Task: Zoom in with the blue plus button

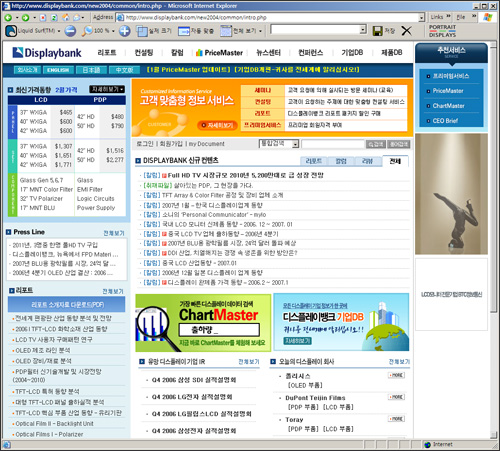Action: pos(125,31)
